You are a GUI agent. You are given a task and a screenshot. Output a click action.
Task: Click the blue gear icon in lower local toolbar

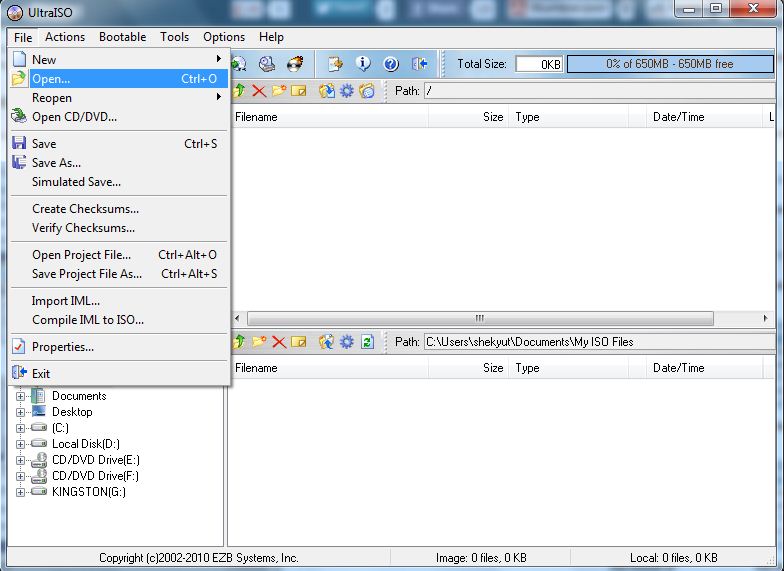pyautogui.click(x=346, y=342)
